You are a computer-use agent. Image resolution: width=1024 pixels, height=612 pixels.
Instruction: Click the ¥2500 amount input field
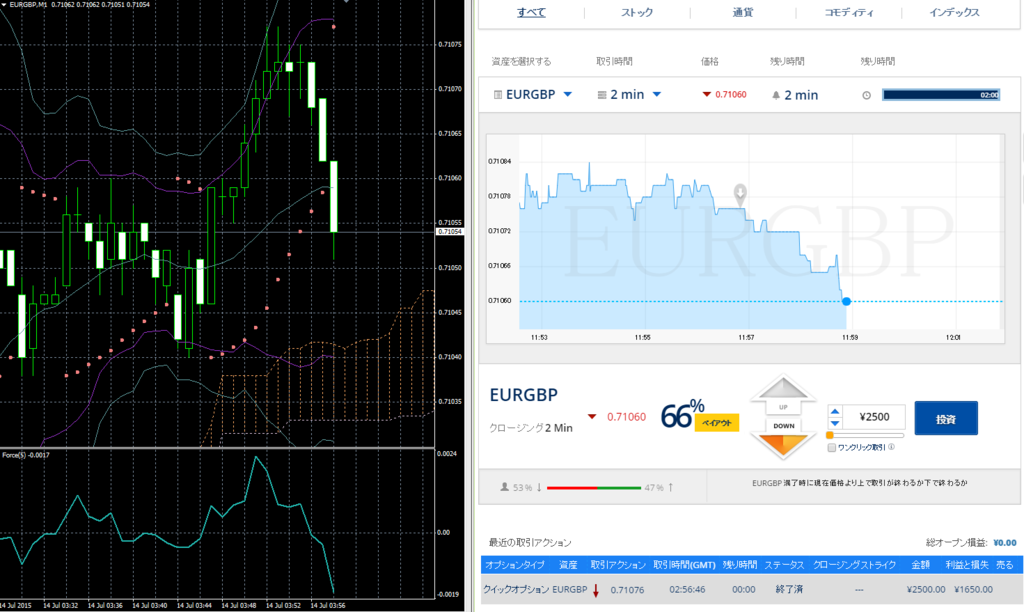coord(874,417)
